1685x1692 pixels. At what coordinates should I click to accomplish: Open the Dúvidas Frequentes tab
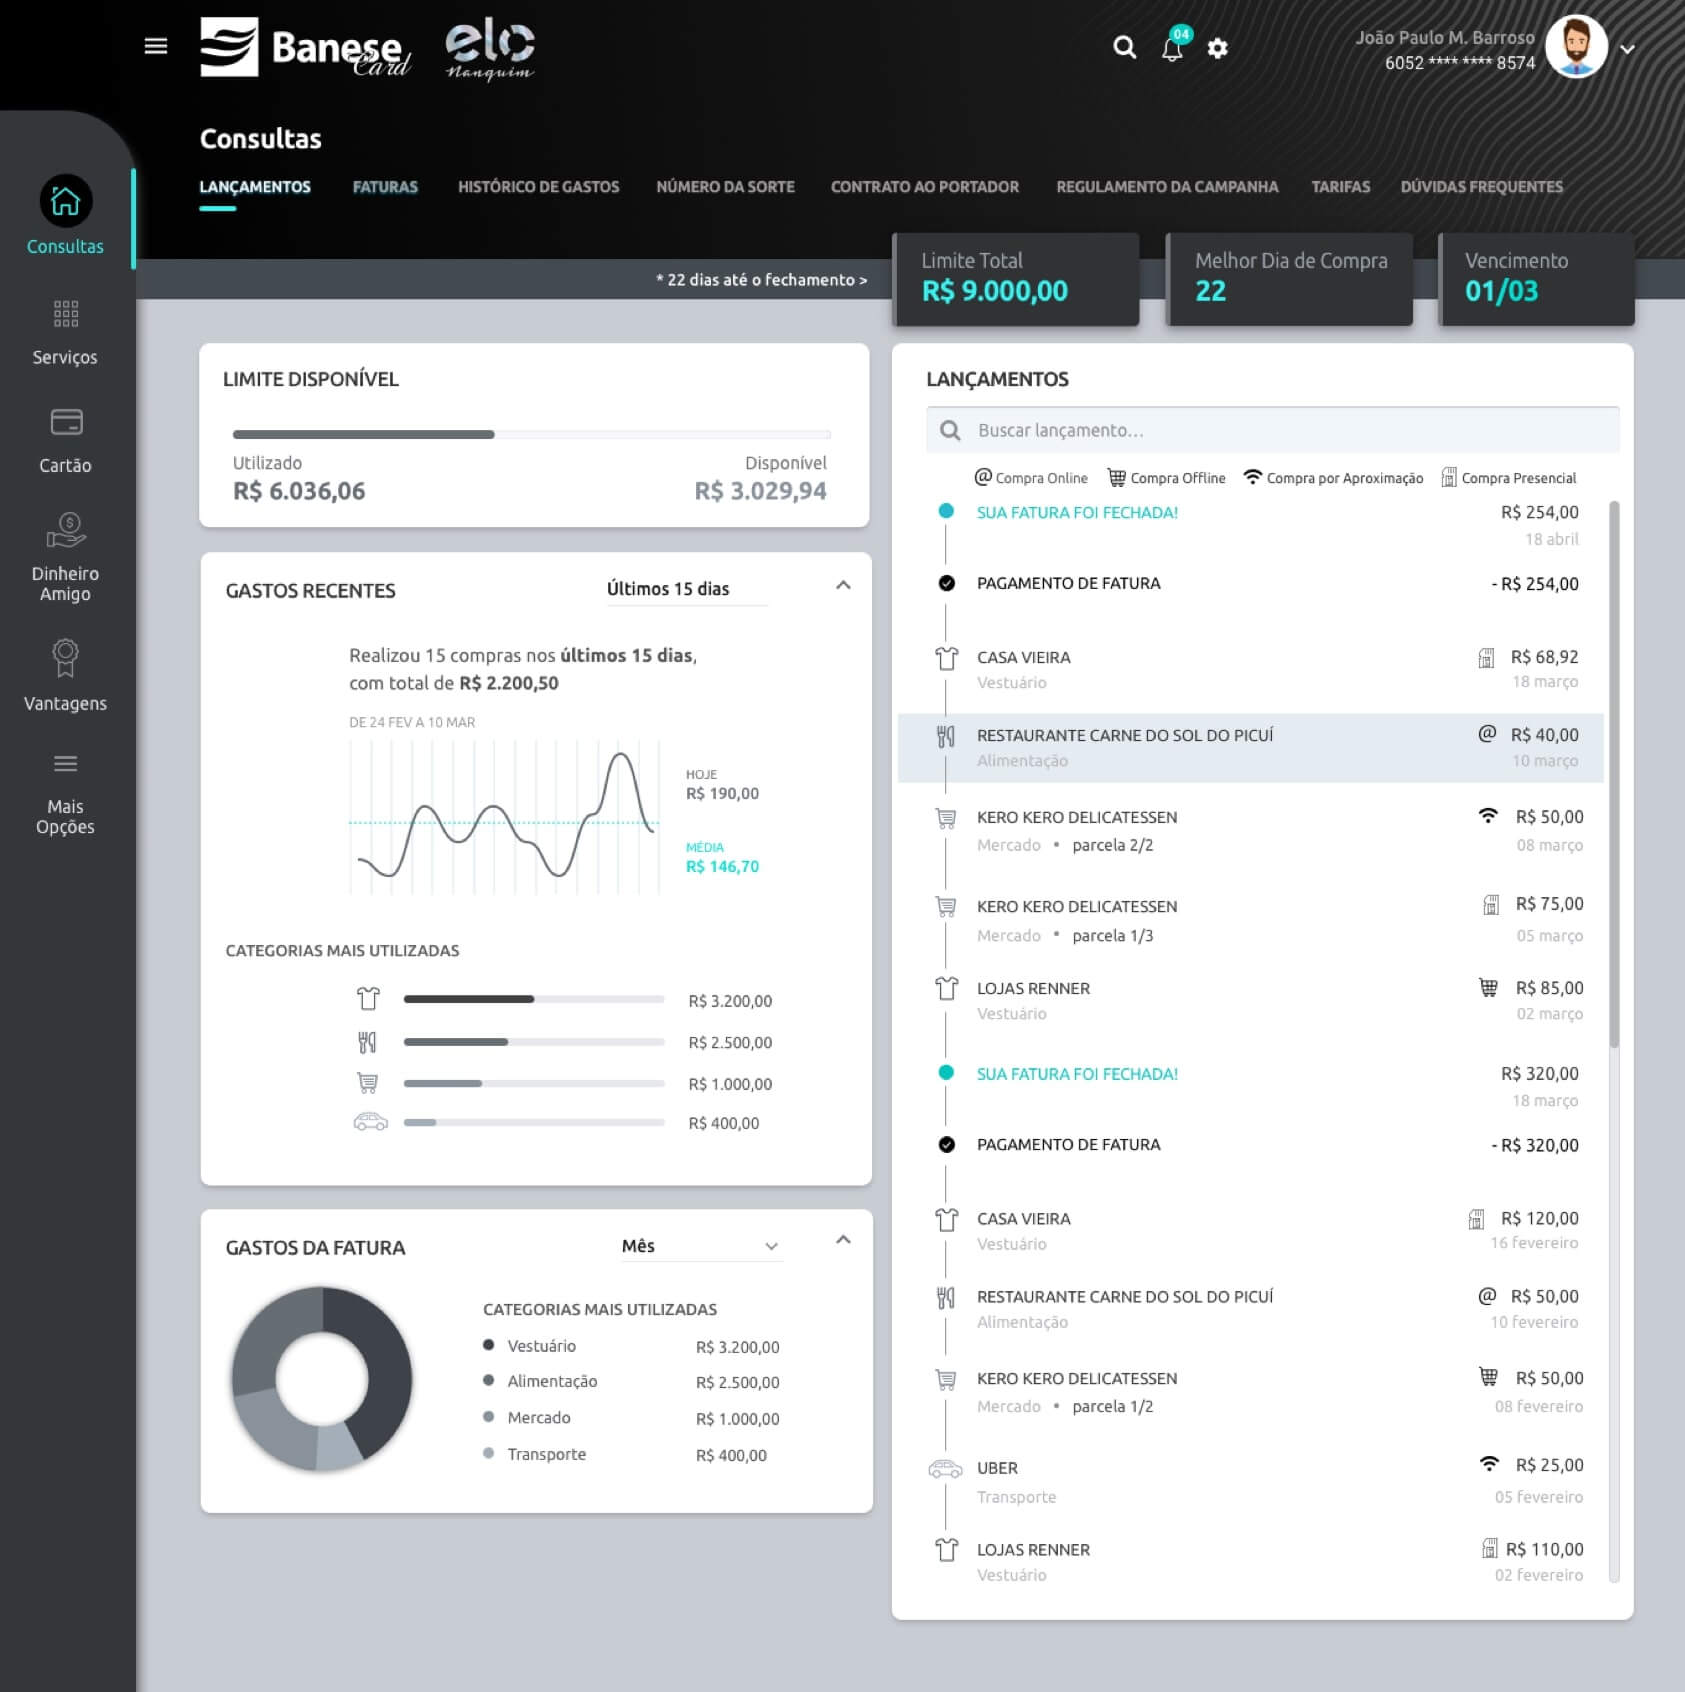tap(1482, 187)
